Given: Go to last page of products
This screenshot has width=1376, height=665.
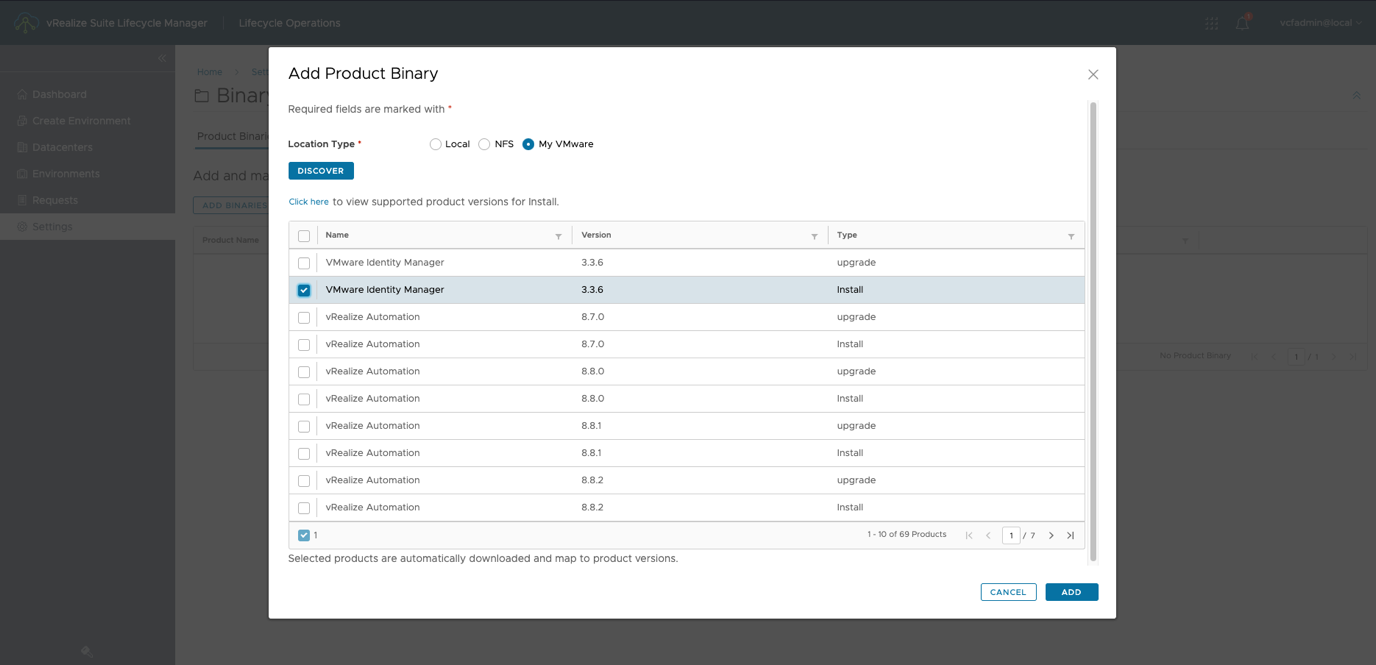Looking at the screenshot, I should (1070, 535).
